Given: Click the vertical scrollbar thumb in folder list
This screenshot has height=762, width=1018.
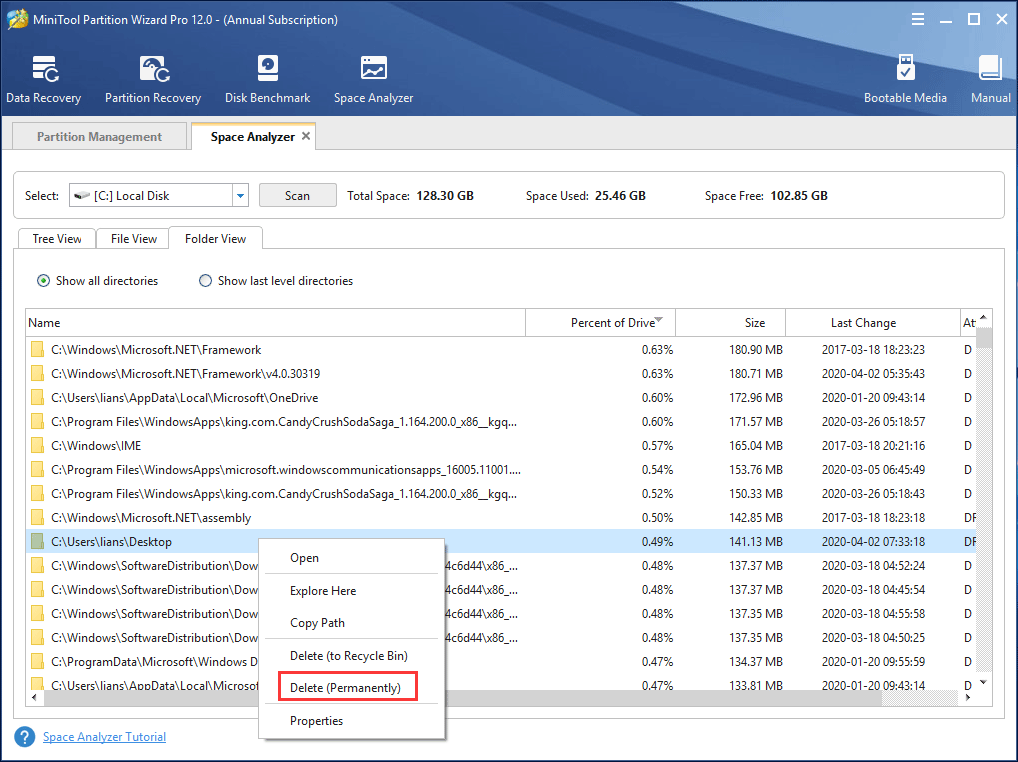Looking at the screenshot, I should 984,338.
